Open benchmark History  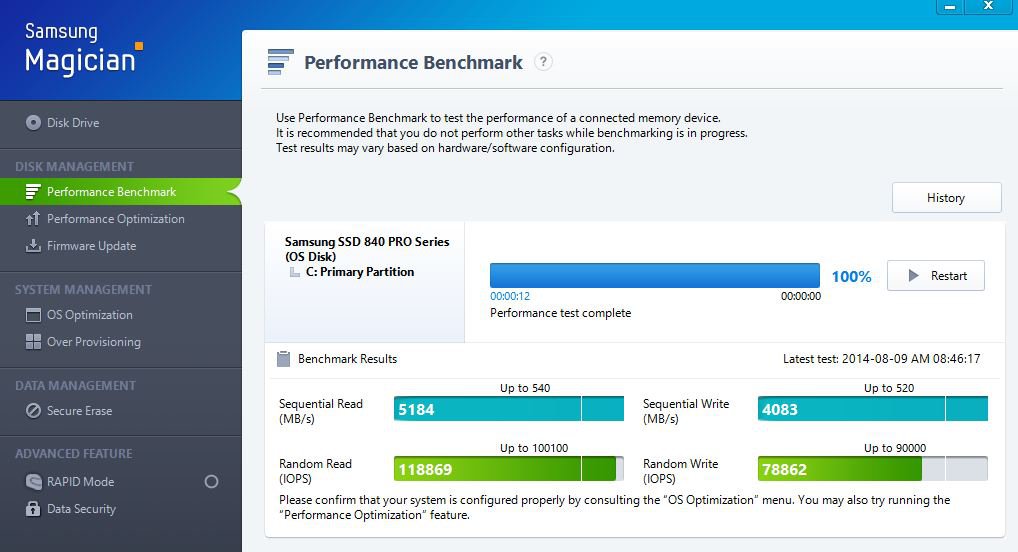click(x=947, y=197)
